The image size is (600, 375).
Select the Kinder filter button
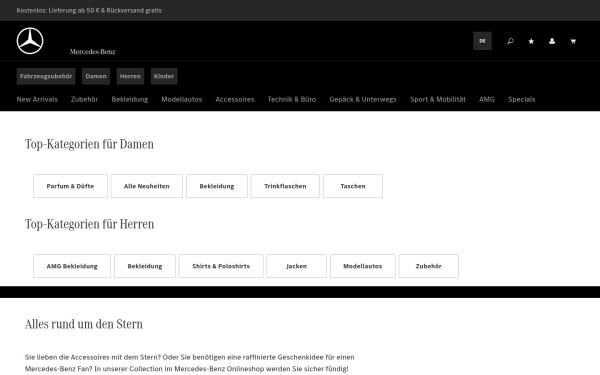(164, 76)
